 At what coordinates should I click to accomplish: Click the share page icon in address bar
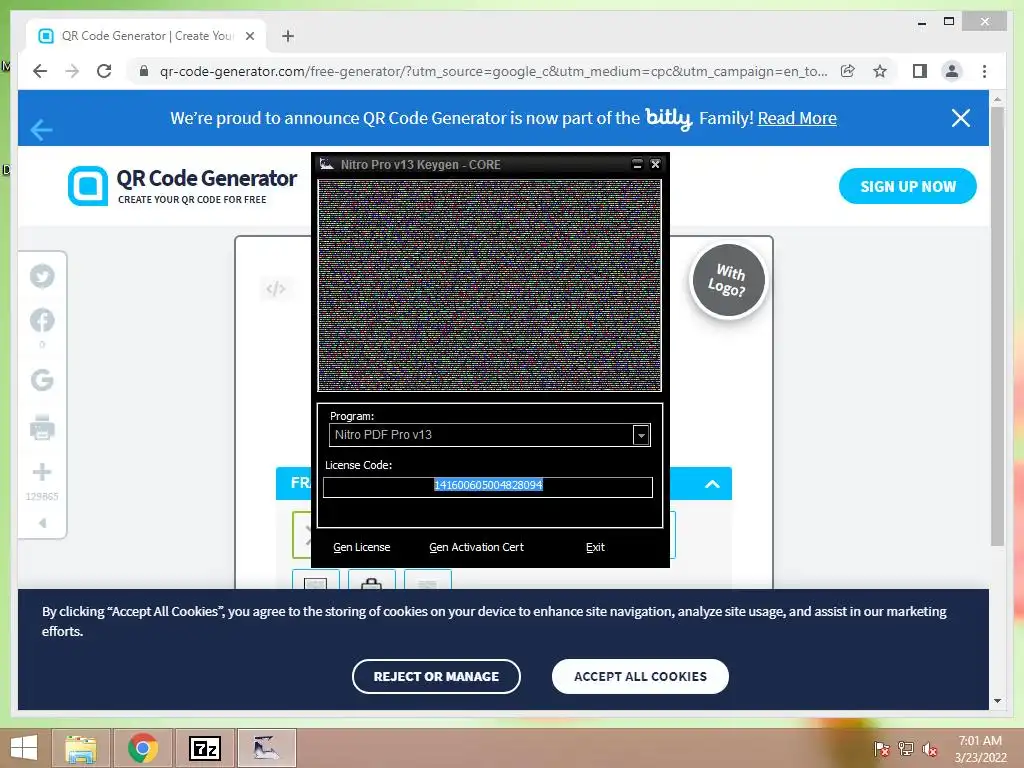[848, 71]
